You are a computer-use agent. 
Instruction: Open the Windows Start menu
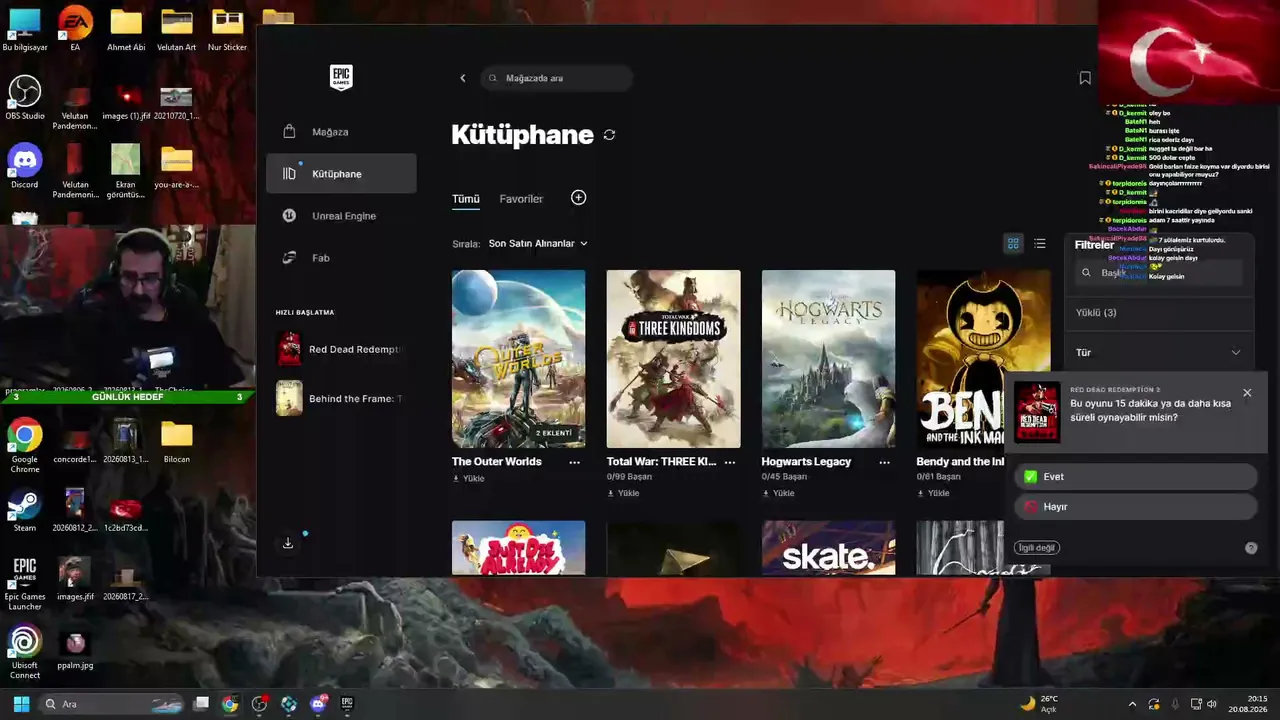pos(21,704)
